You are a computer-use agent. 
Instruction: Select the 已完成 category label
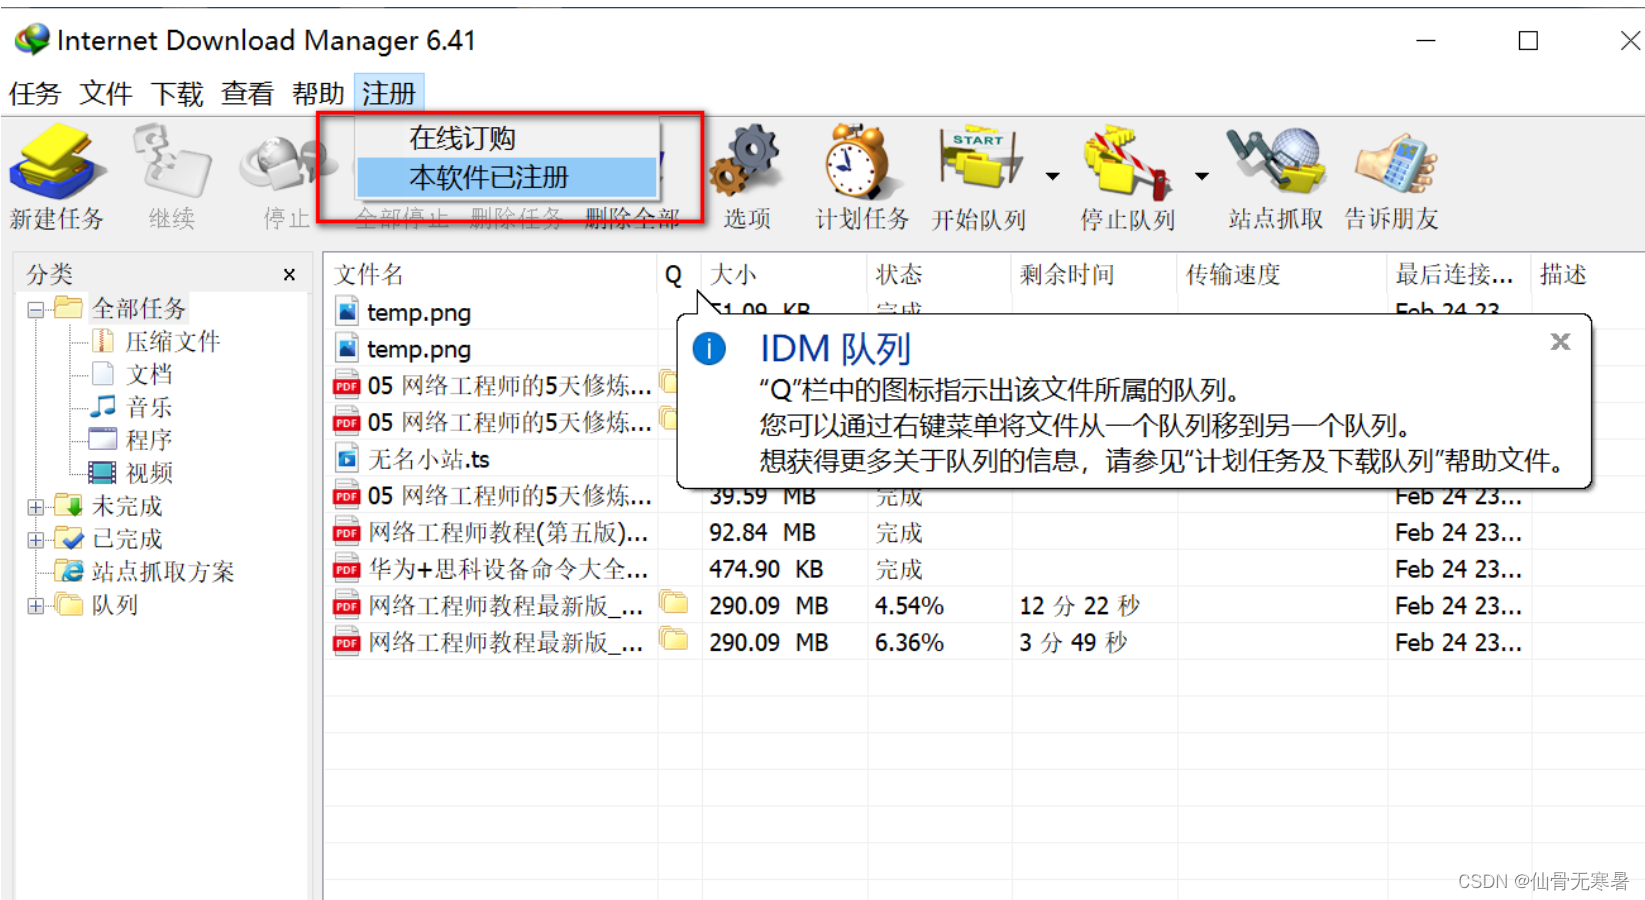[127, 539]
